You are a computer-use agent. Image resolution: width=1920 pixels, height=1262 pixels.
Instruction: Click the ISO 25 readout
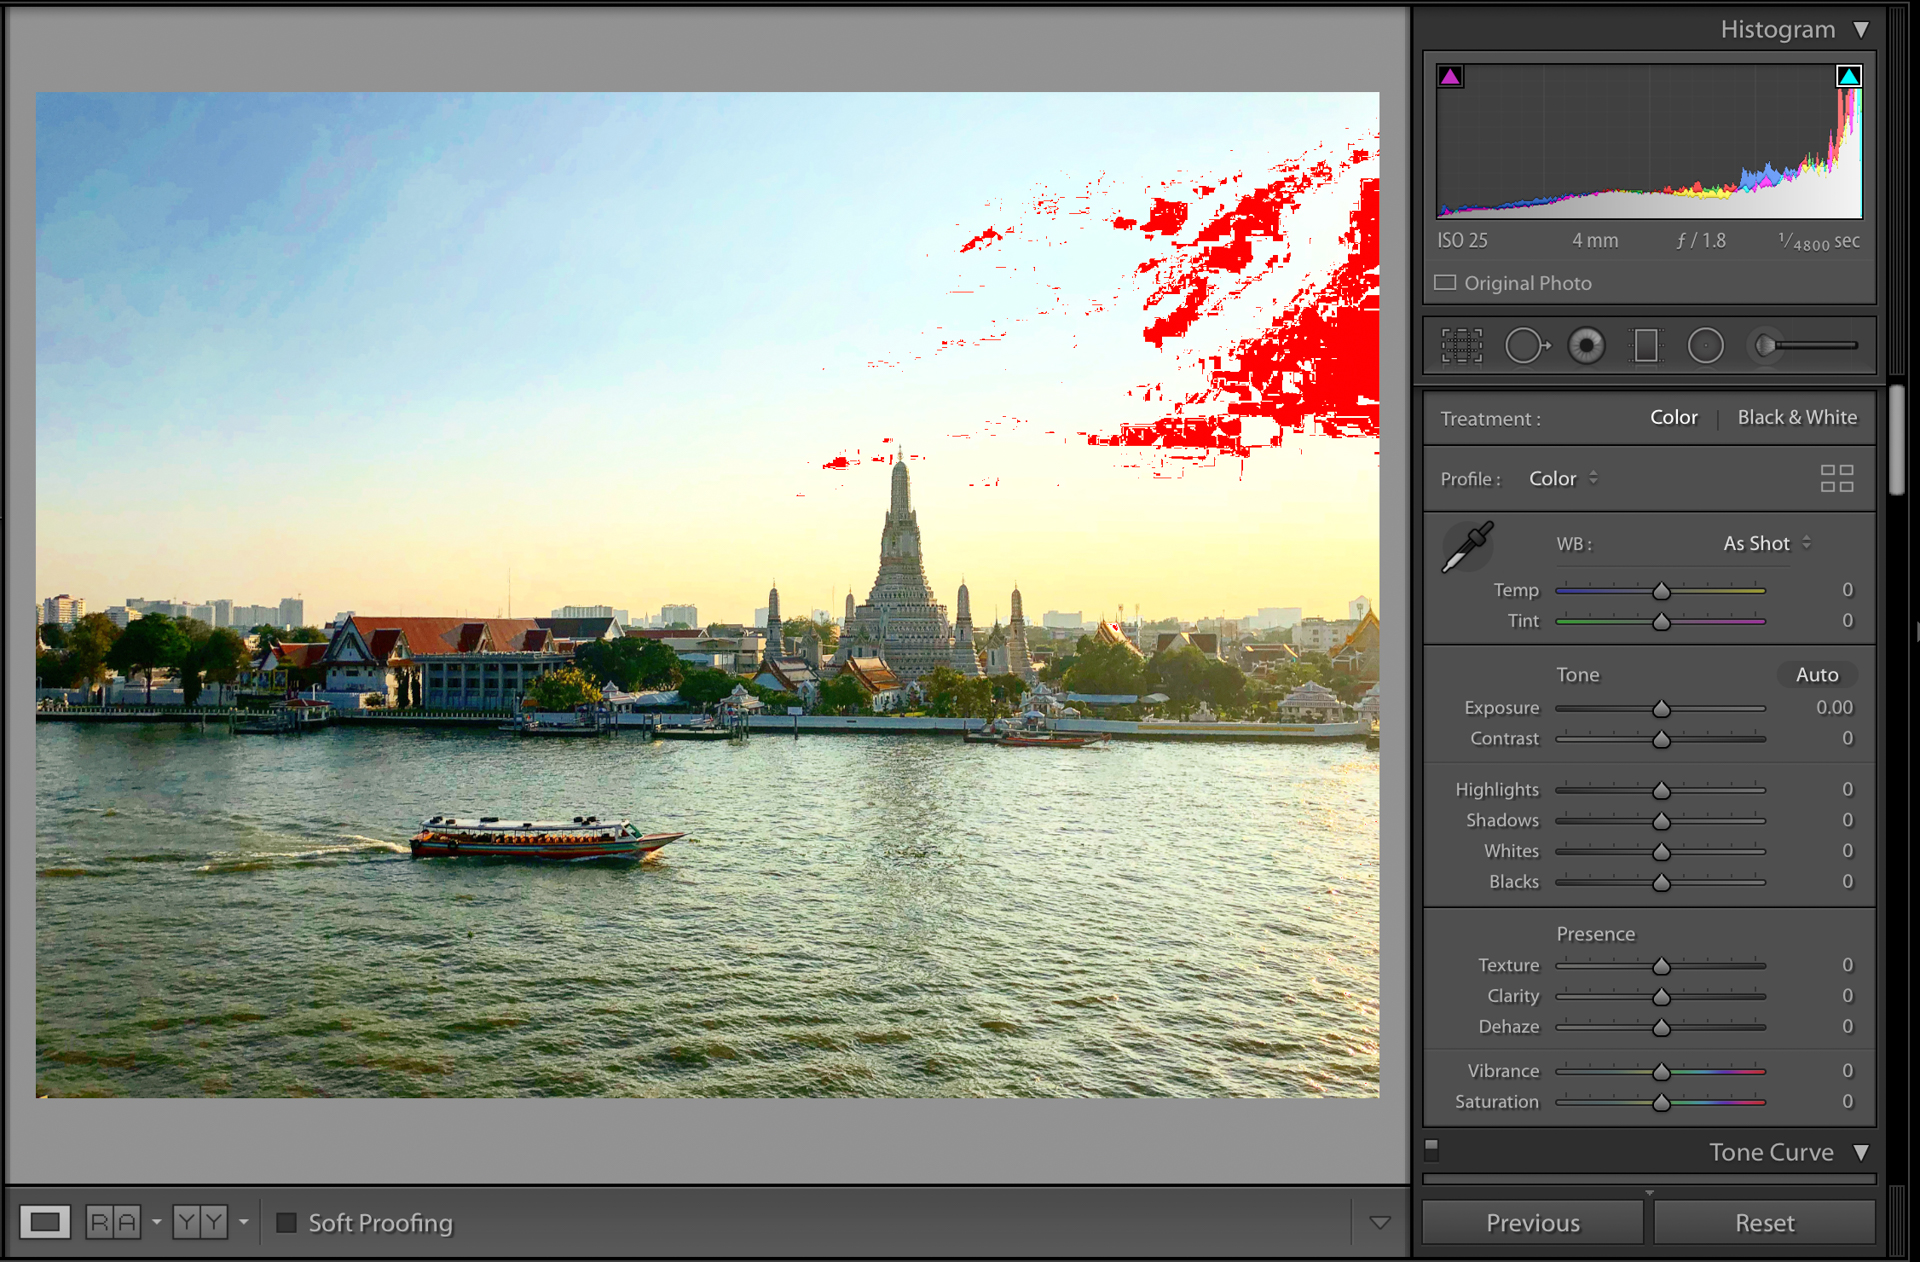pos(1462,241)
